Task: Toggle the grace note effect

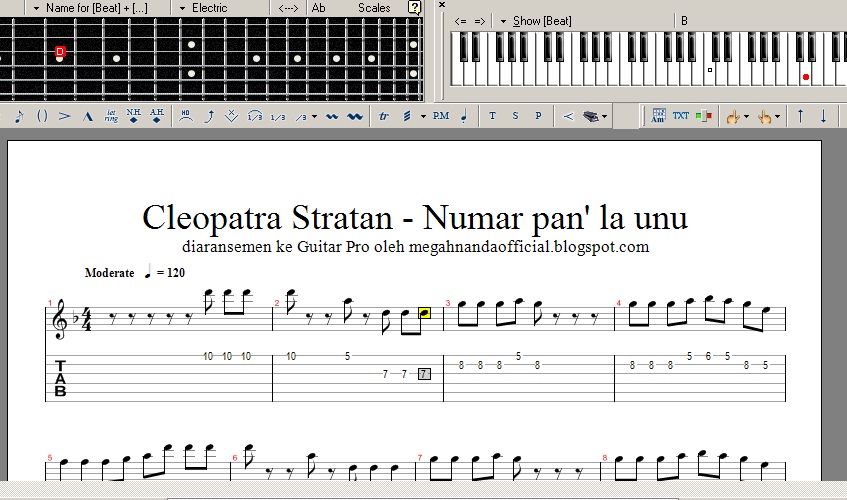Action: (19, 116)
